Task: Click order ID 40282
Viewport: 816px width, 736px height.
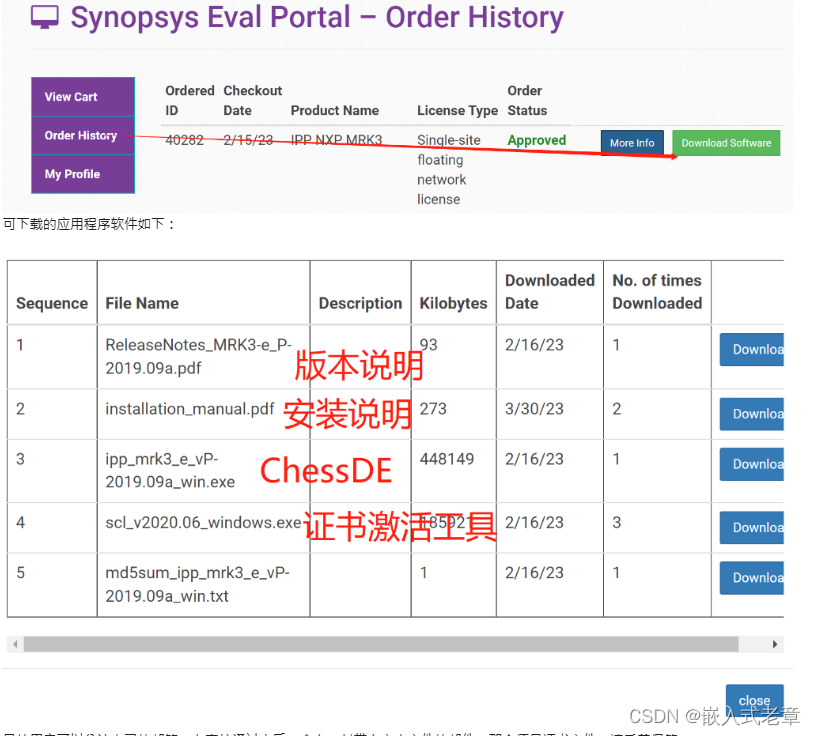Action: [x=184, y=140]
